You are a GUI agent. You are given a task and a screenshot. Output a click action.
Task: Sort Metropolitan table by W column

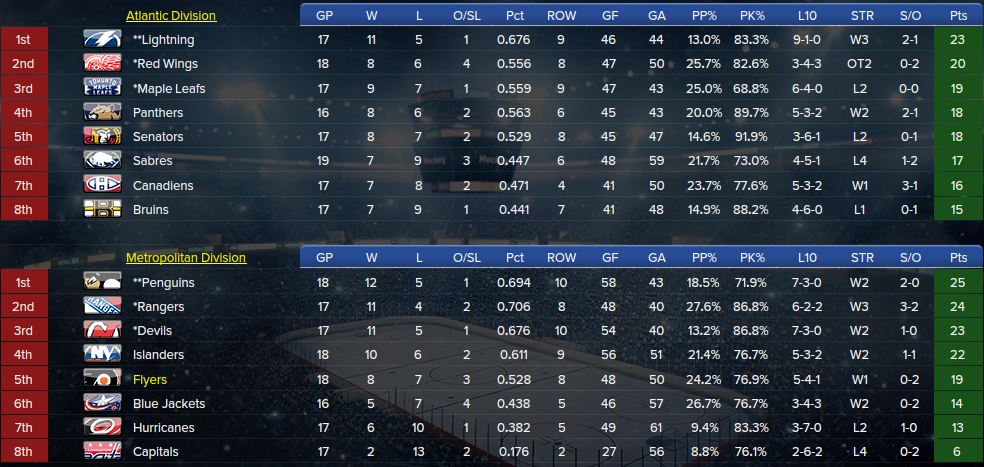tap(371, 258)
